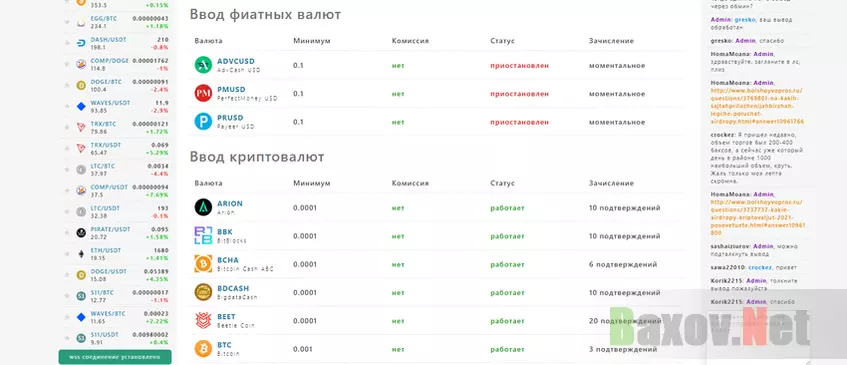Click the wss соединение установлено button

point(115,357)
